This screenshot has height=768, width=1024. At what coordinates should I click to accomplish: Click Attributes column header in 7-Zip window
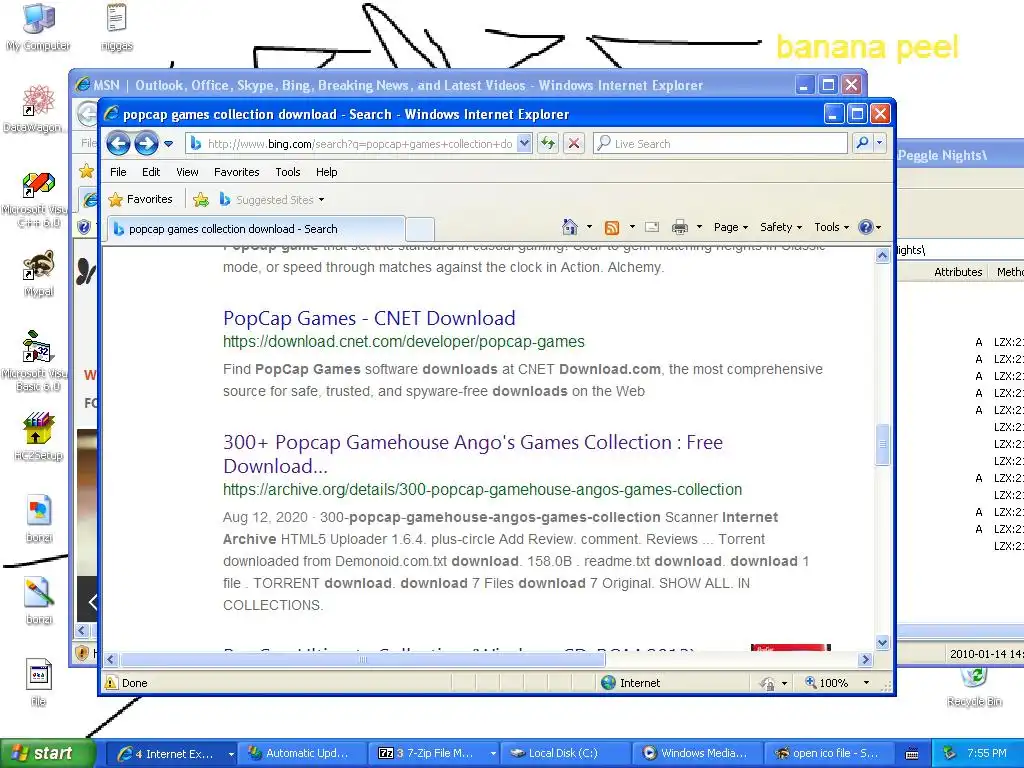pos(957,272)
